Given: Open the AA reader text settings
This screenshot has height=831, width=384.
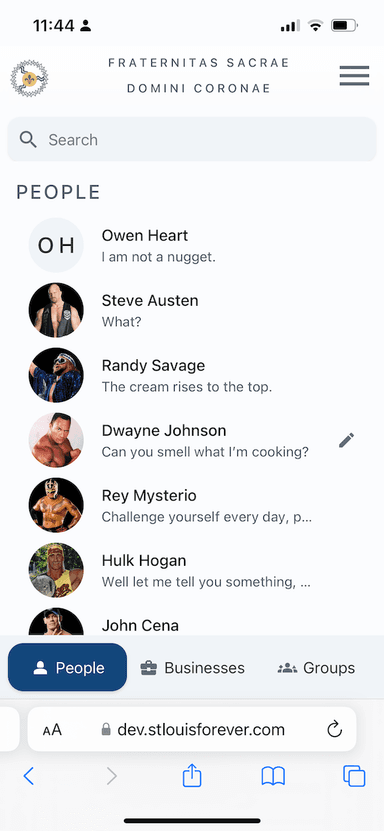Looking at the screenshot, I should click(x=52, y=730).
